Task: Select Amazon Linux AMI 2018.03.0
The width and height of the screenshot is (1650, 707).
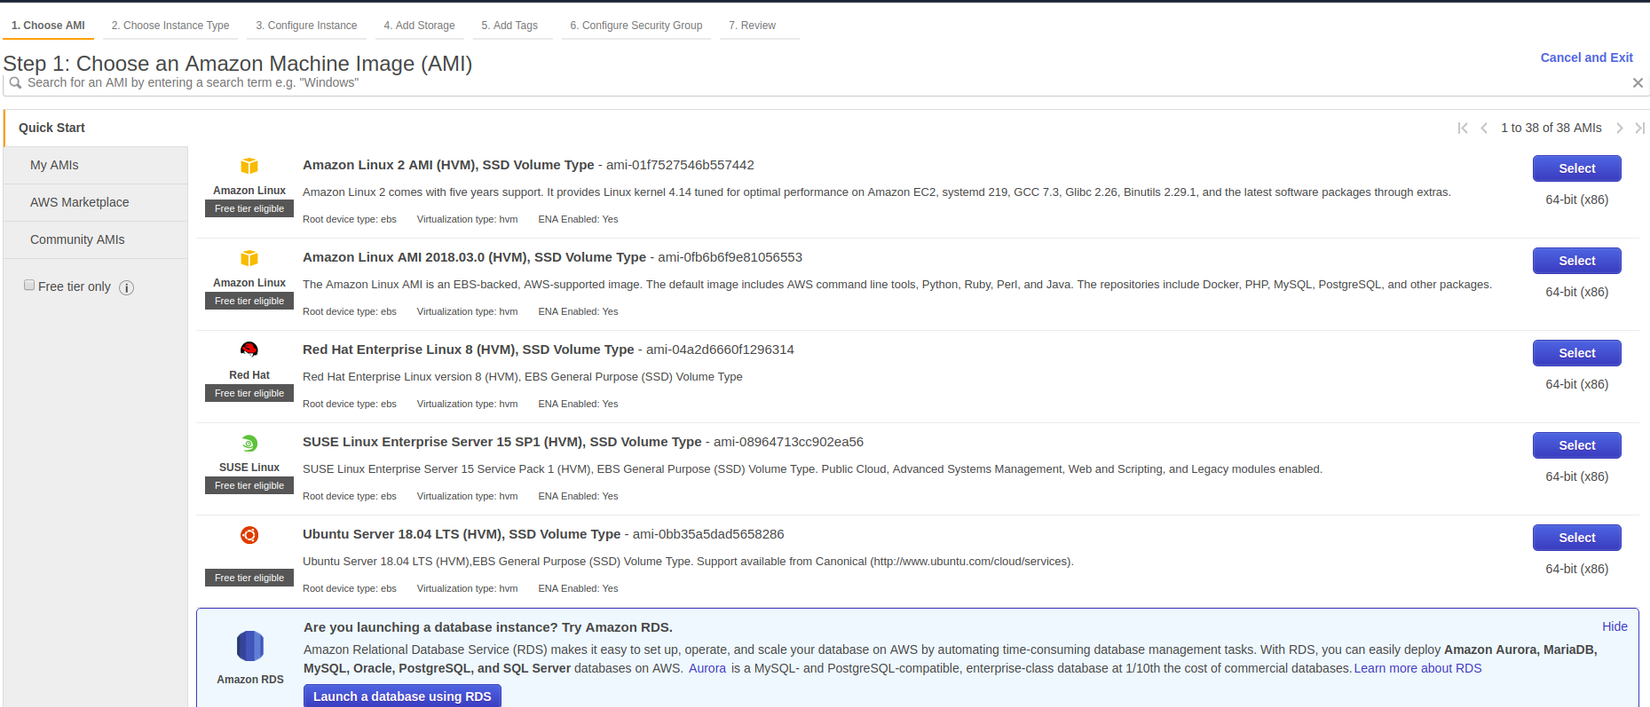Action: click(x=1577, y=260)
